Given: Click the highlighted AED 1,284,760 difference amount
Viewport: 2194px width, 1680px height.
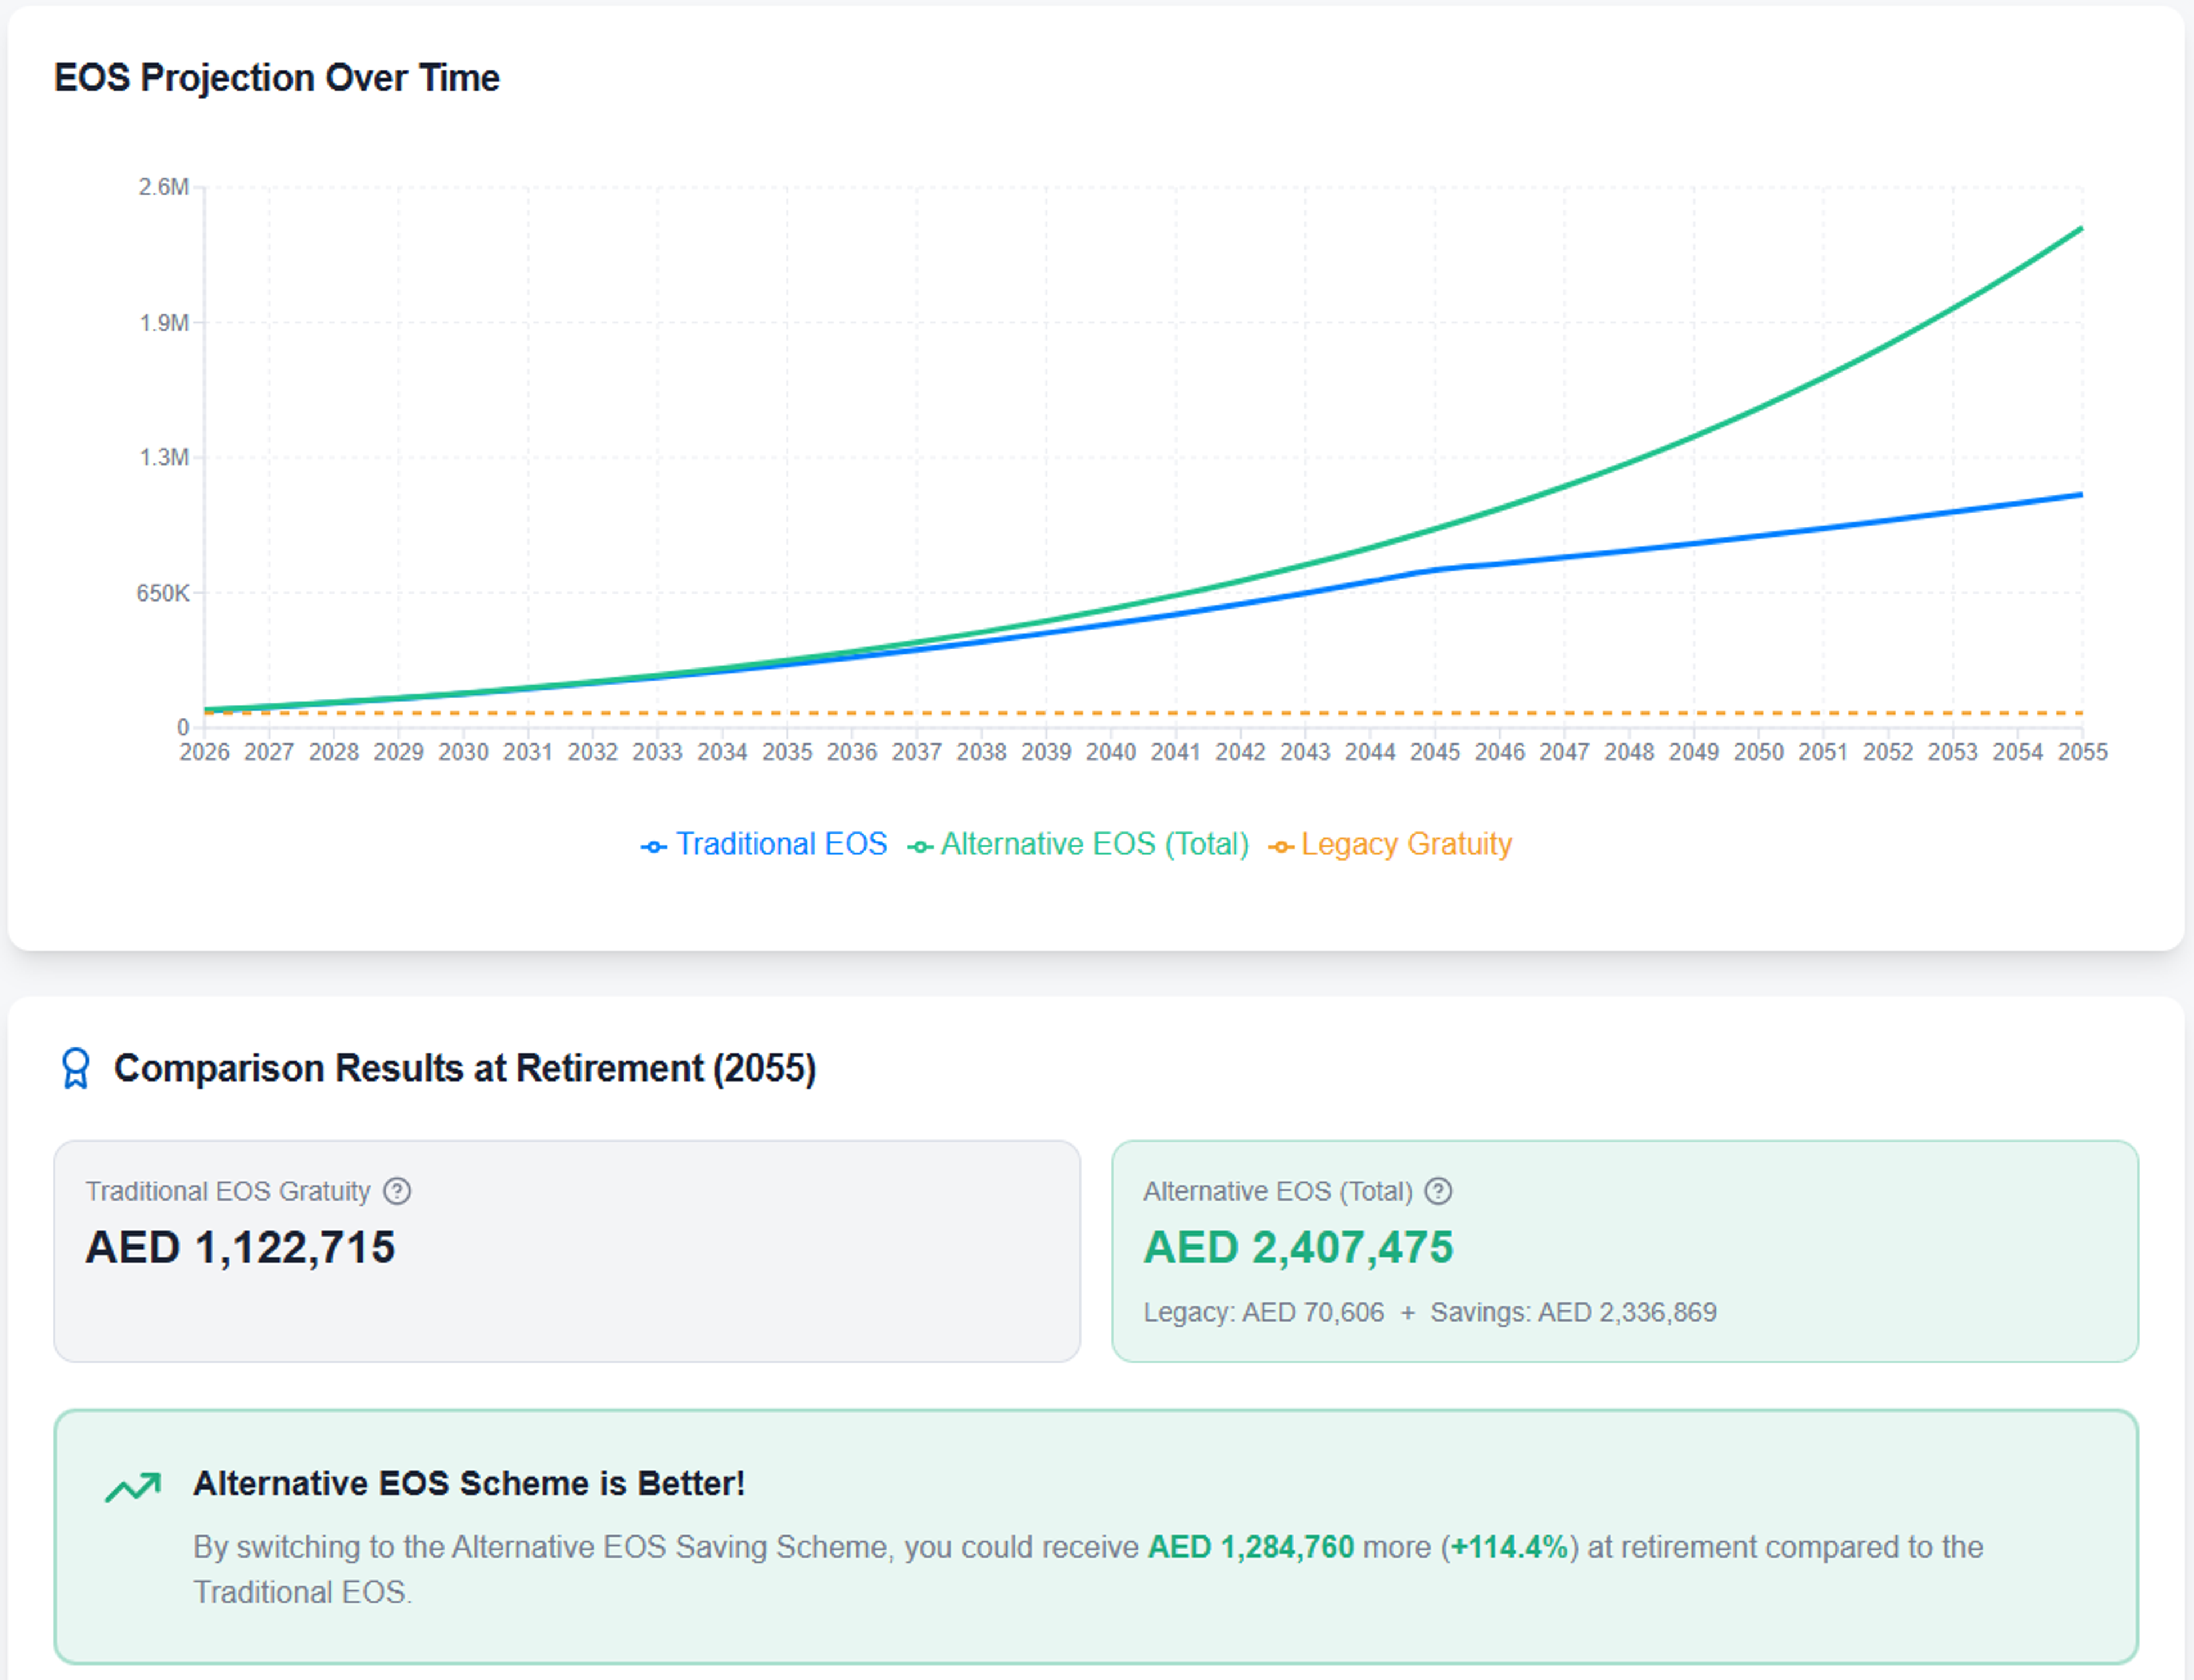Looking at the screenshot, I should coord(1250,1547).
